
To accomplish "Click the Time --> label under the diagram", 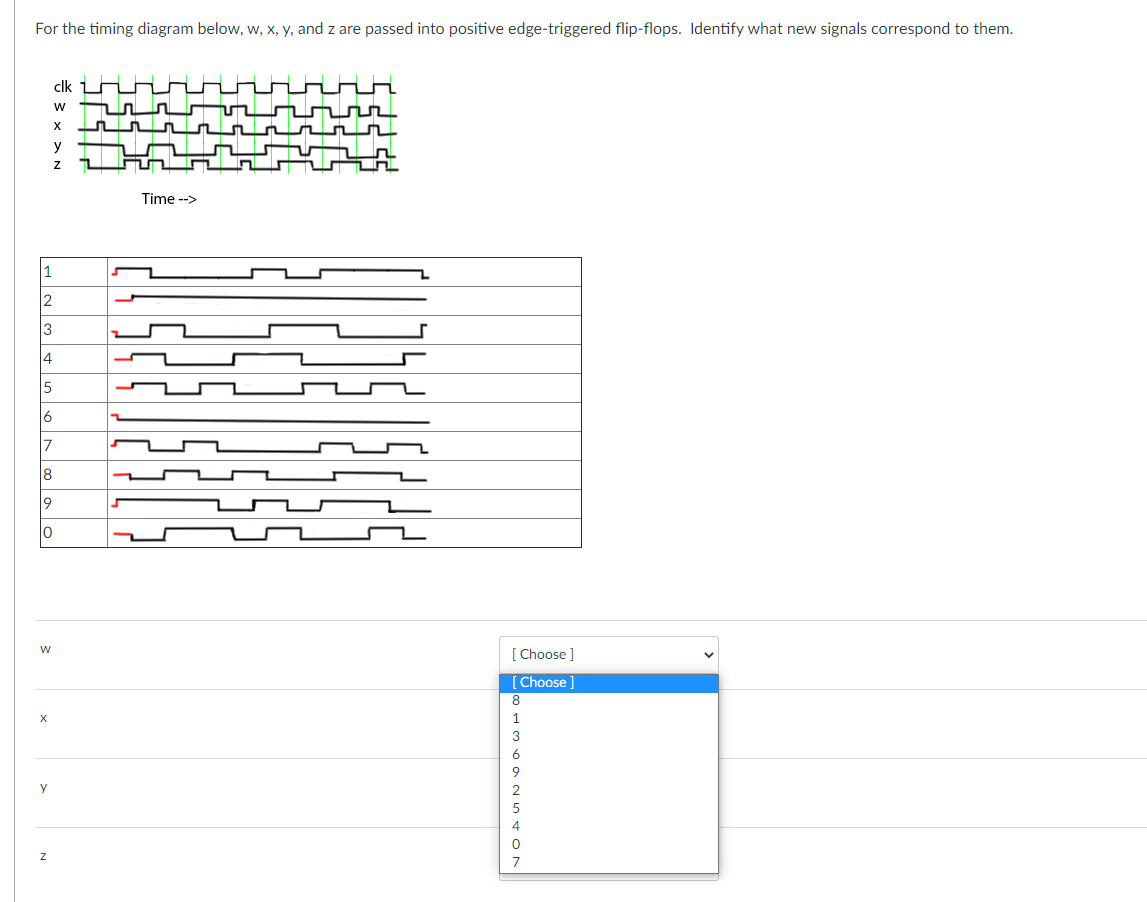I will point(168,198).
